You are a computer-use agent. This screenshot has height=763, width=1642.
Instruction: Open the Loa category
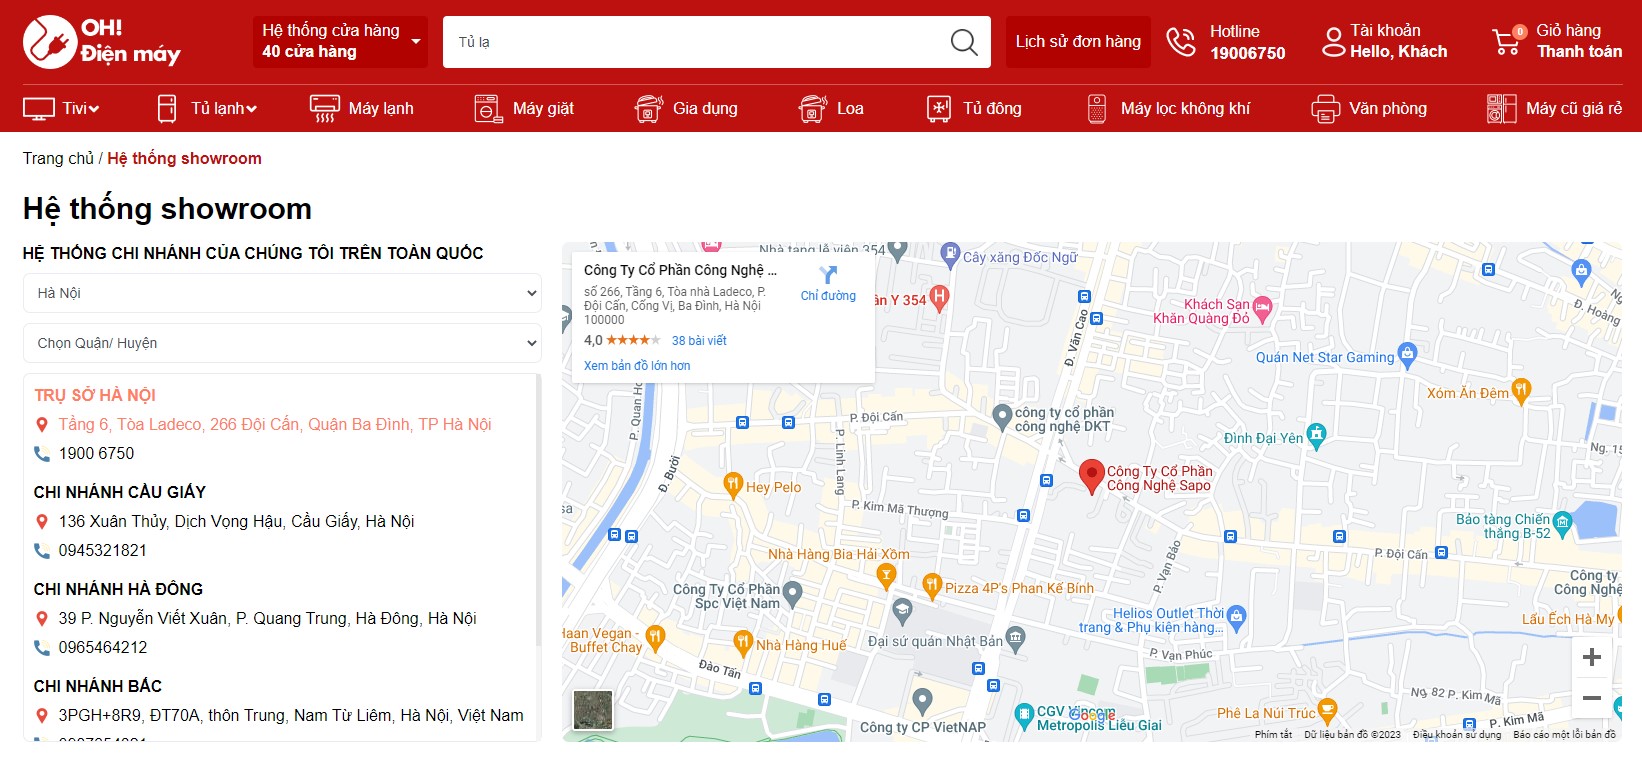point(850,108)
